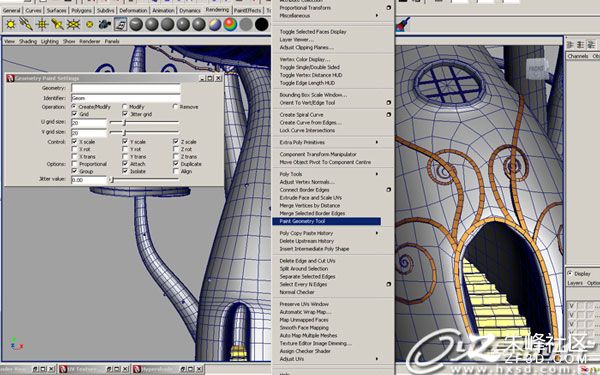Screen dimensions: 600x375
Task: Click the Jitter value input field
Action: tap(89, 180)
